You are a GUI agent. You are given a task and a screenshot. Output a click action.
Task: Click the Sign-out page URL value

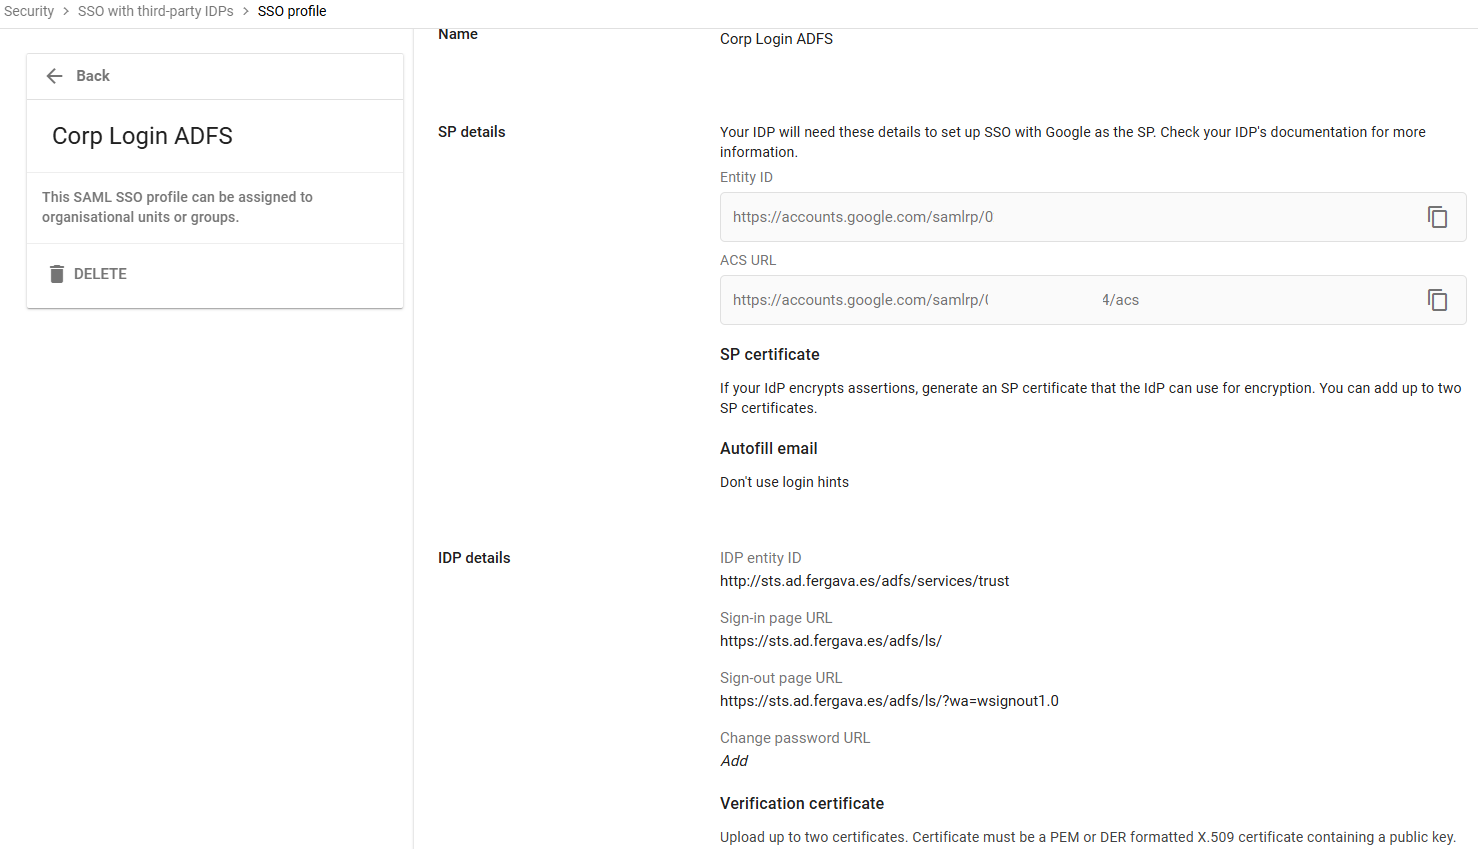pos(889,700)
